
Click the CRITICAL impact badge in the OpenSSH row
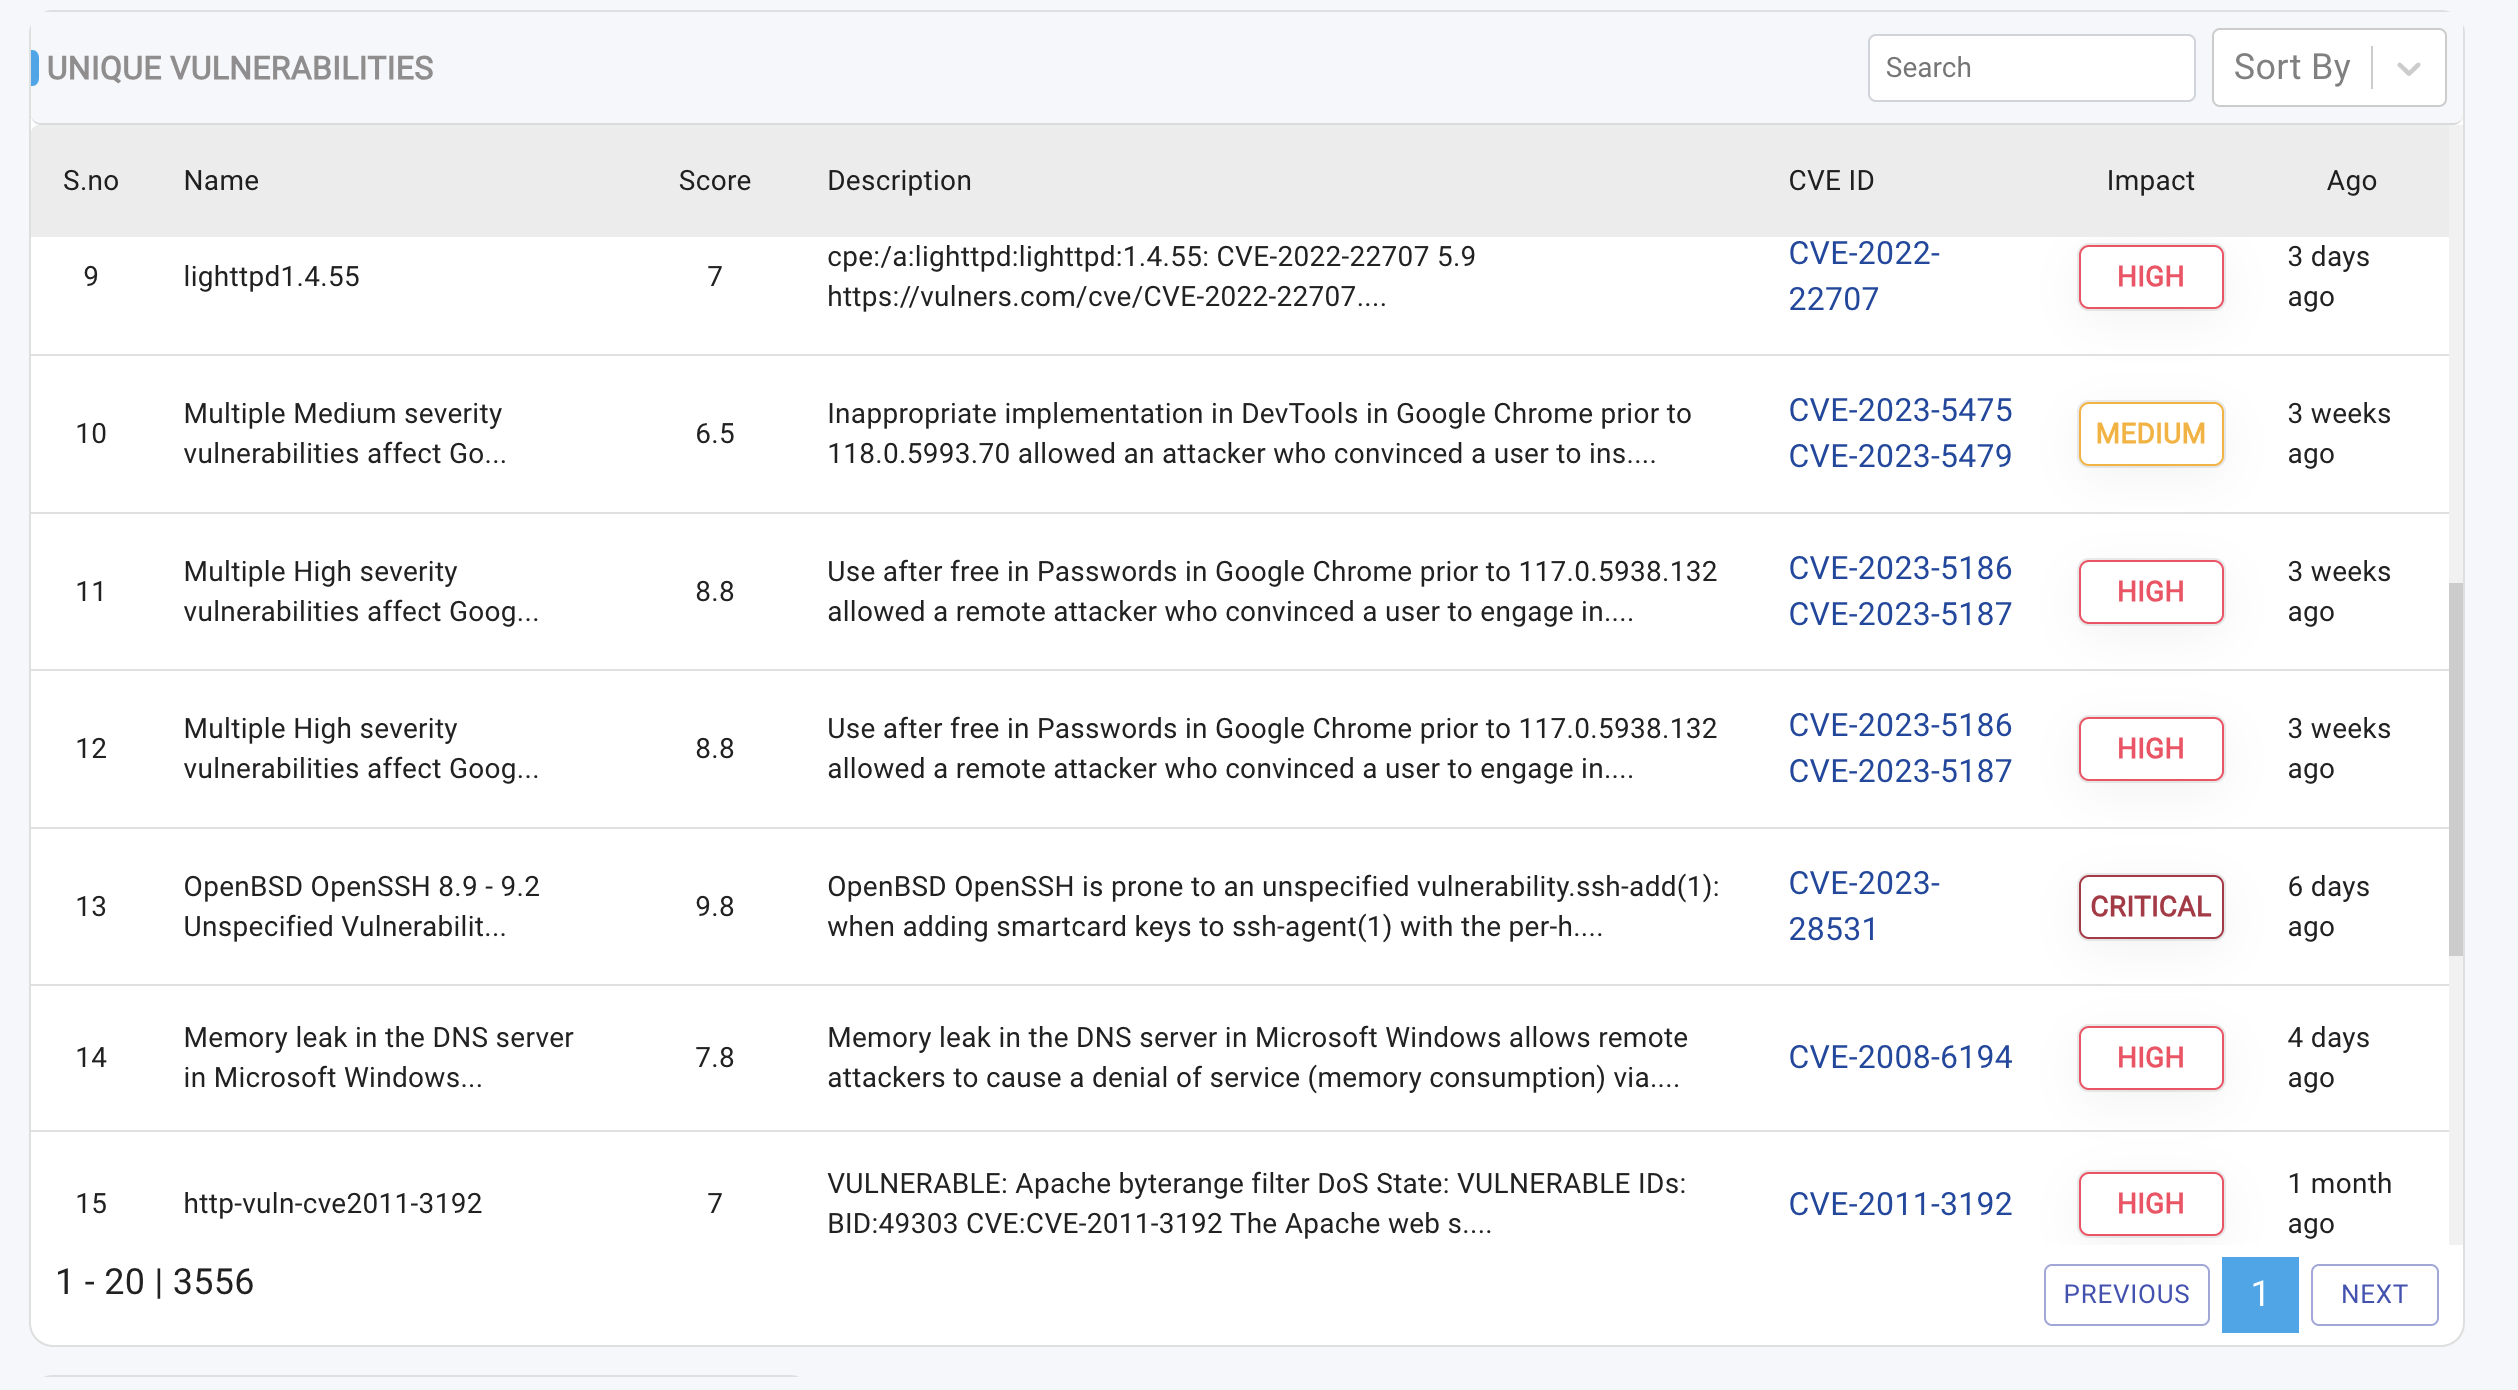[2150, 907]
